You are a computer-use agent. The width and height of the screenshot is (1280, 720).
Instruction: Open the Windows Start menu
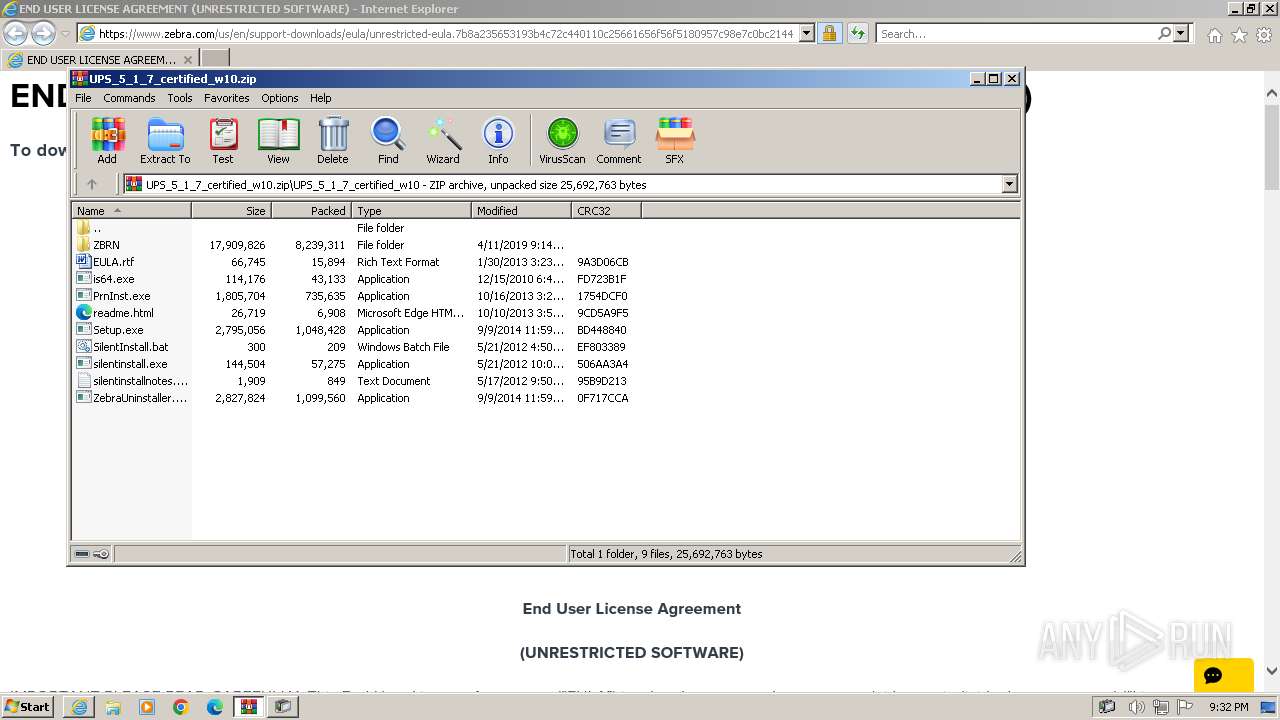point(27,706)
